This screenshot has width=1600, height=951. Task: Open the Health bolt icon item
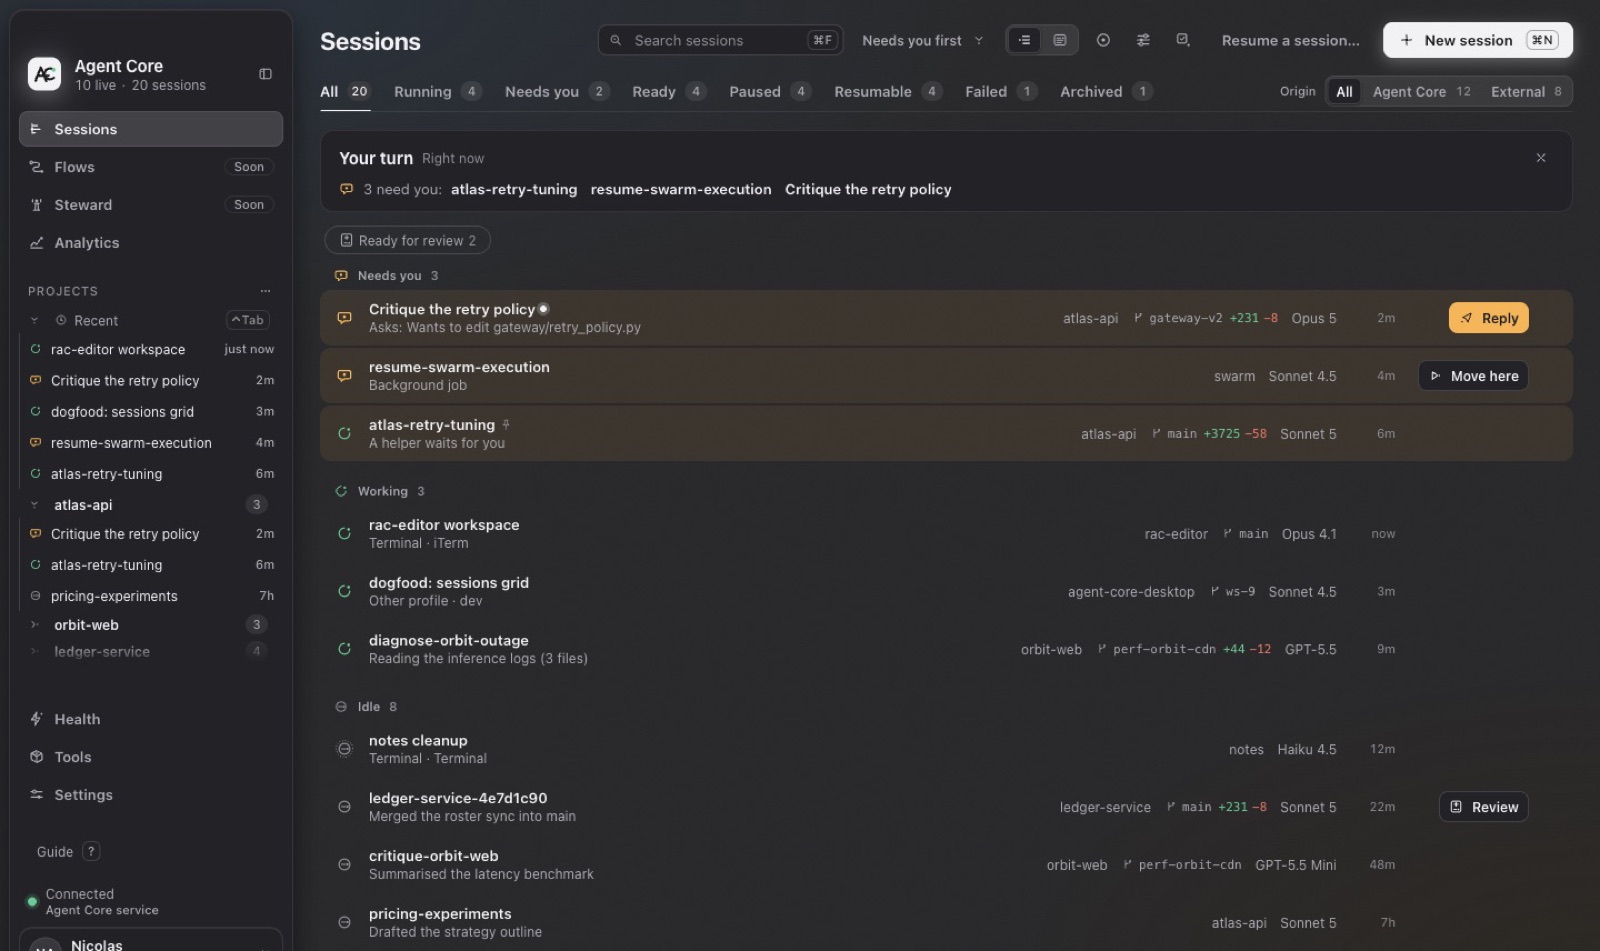point(151,719)
